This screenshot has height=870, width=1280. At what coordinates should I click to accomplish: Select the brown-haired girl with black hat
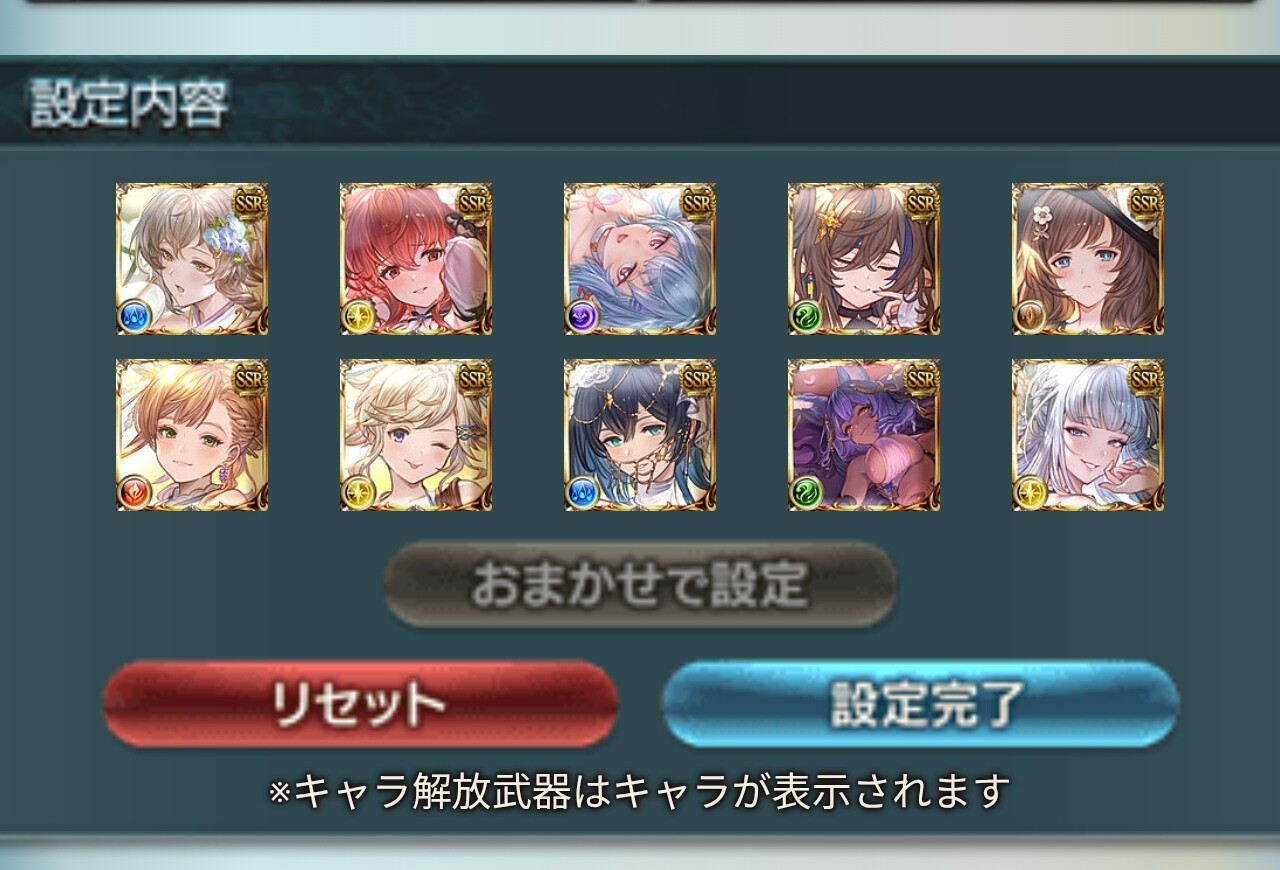pyautogui.click(x=1088, y=258)
